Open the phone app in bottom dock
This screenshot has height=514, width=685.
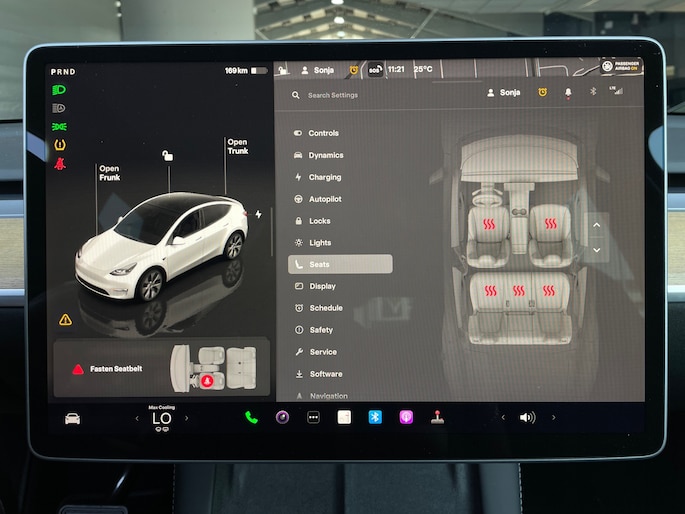pyautogui.click(x=251, y=417)
